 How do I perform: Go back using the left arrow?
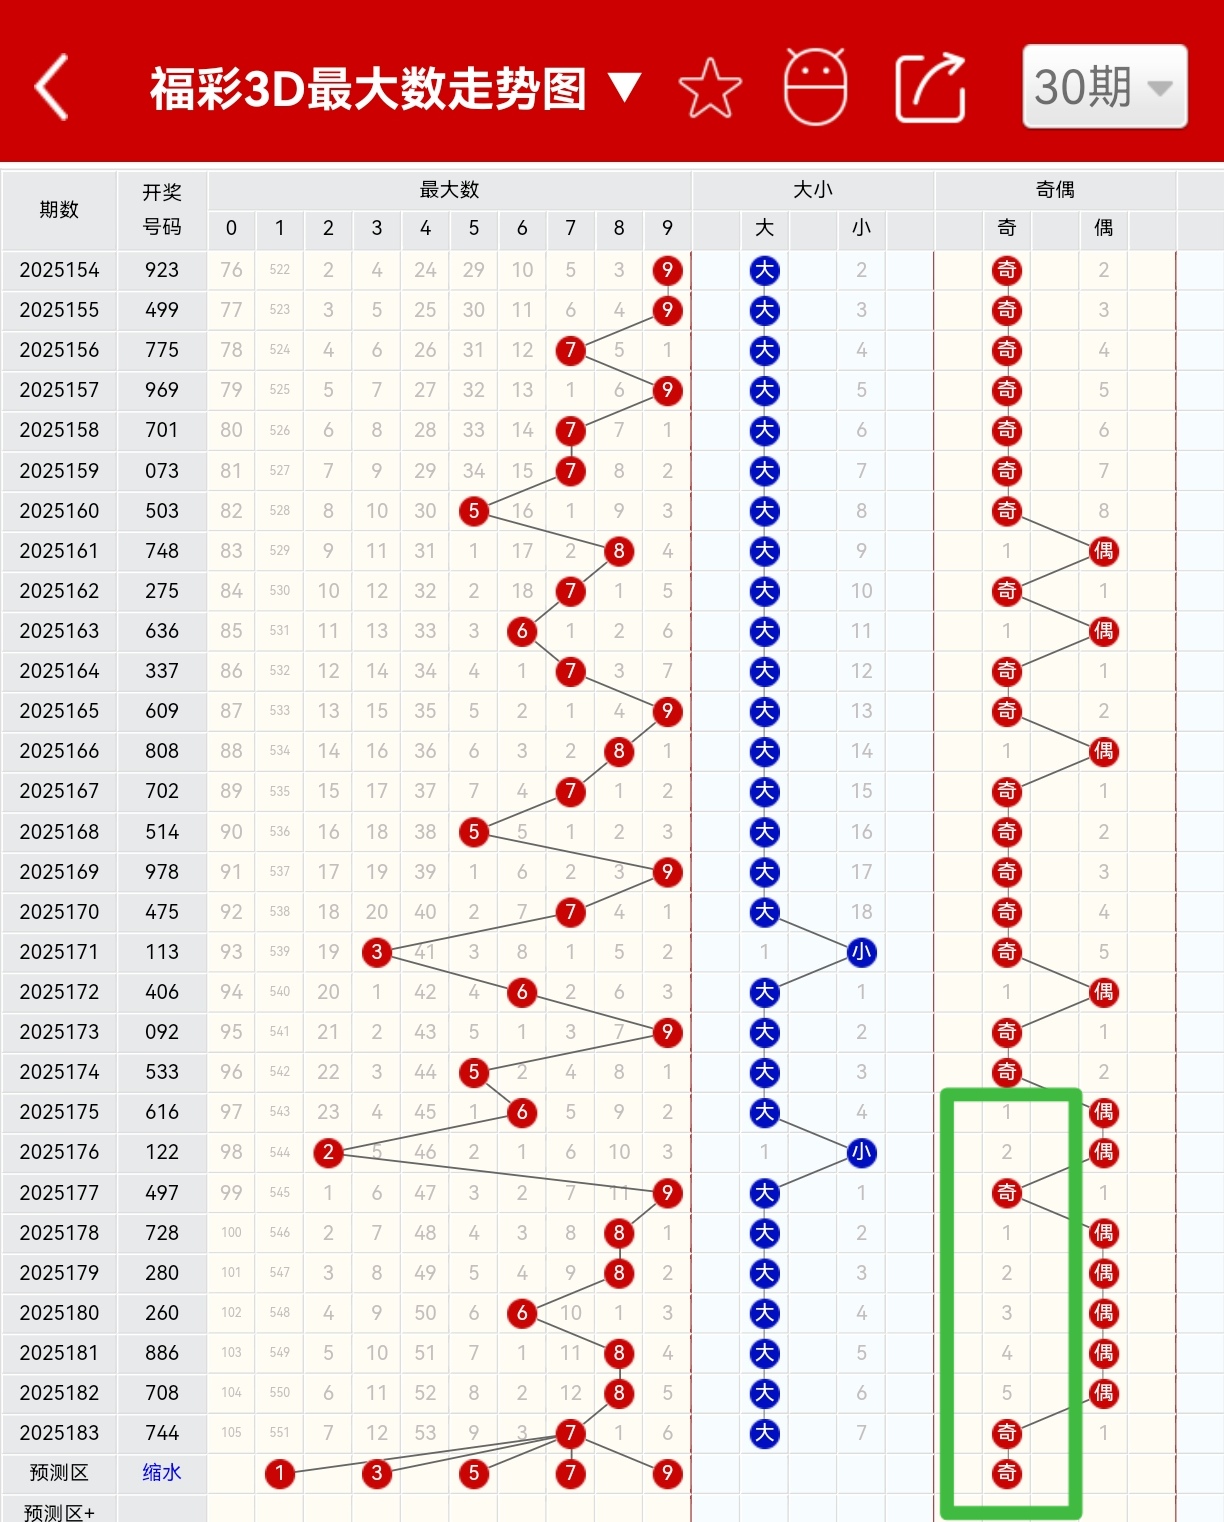52,88
